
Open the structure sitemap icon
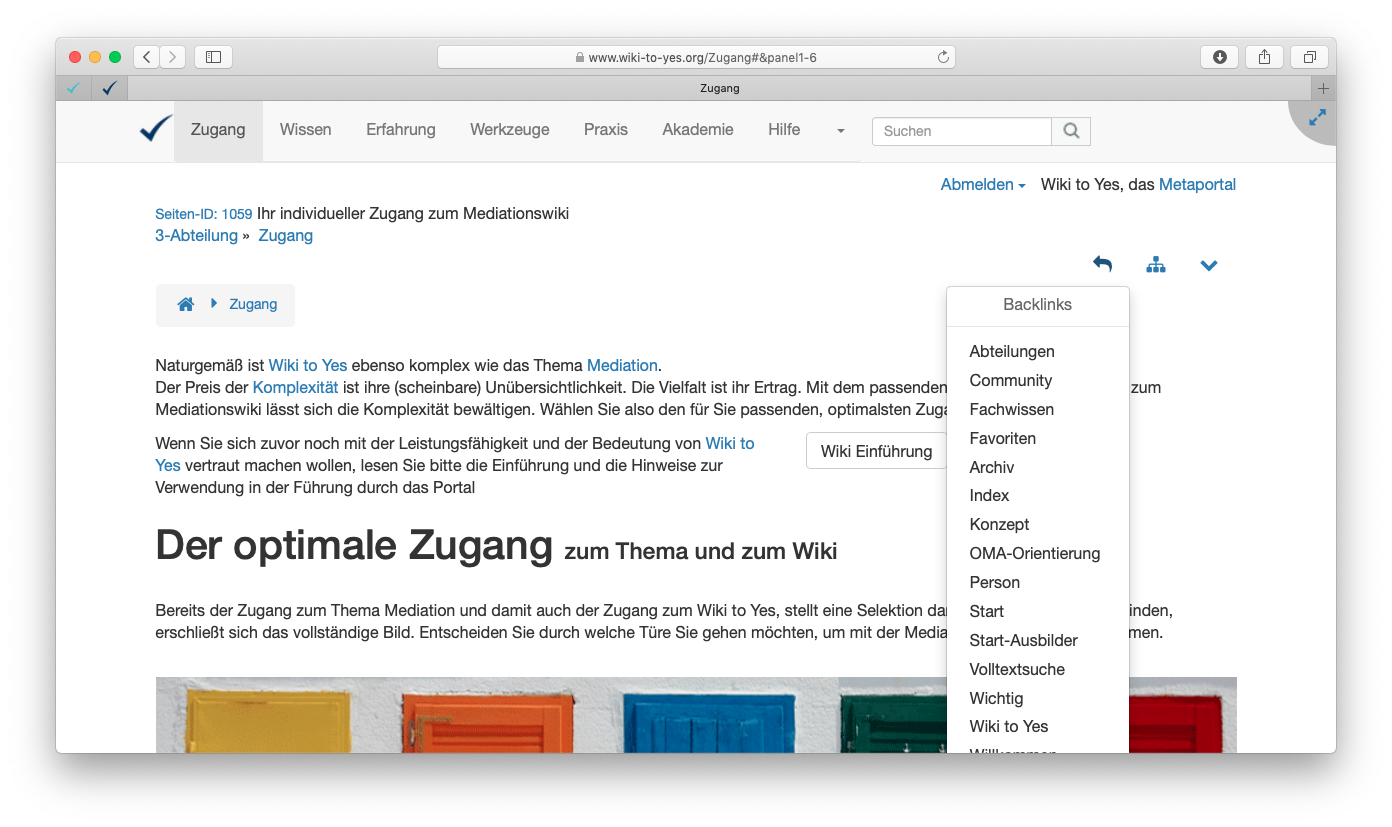click(x=1156, y=265)
